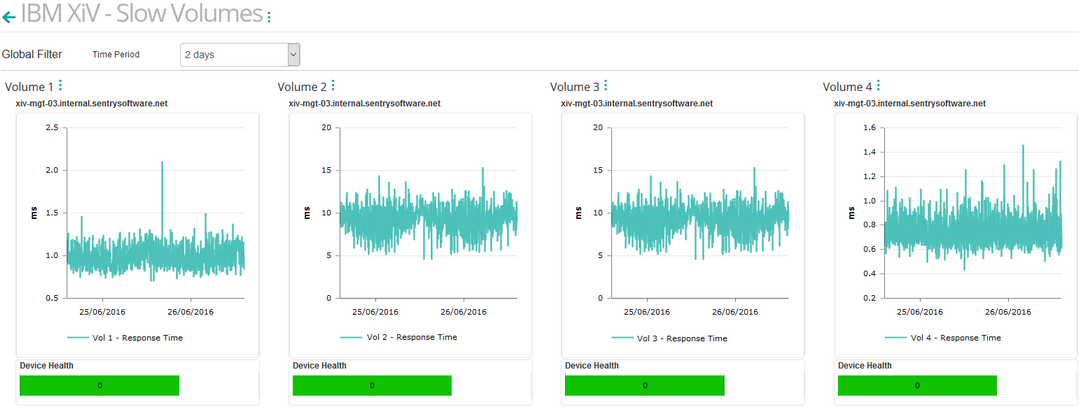
Task: Click the Volume 4 heading
Action: tap(847, 87)
